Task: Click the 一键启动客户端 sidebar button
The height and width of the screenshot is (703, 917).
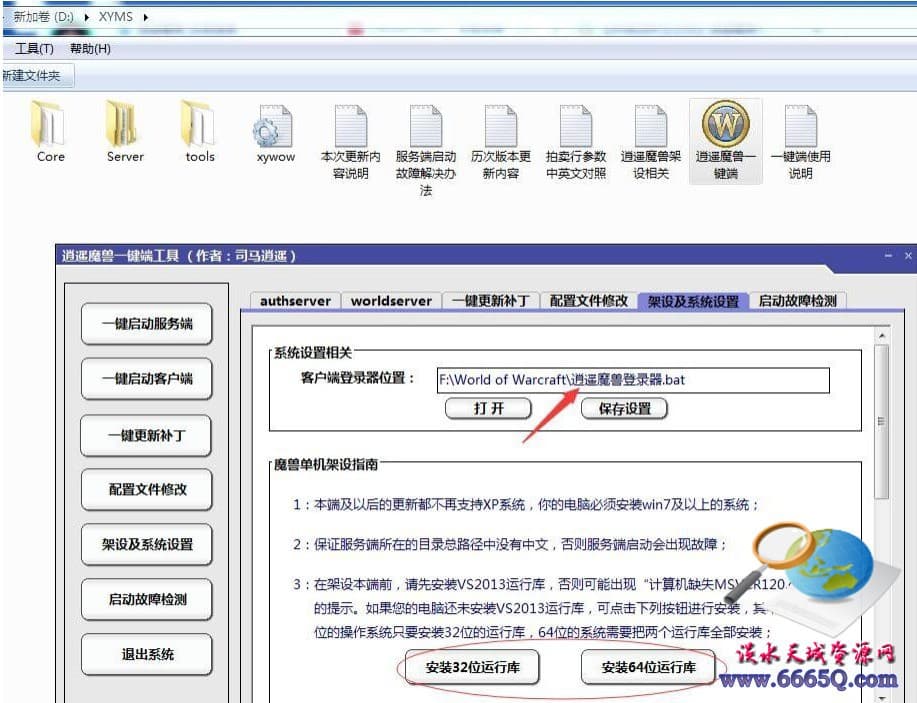Action: [147, 378]
